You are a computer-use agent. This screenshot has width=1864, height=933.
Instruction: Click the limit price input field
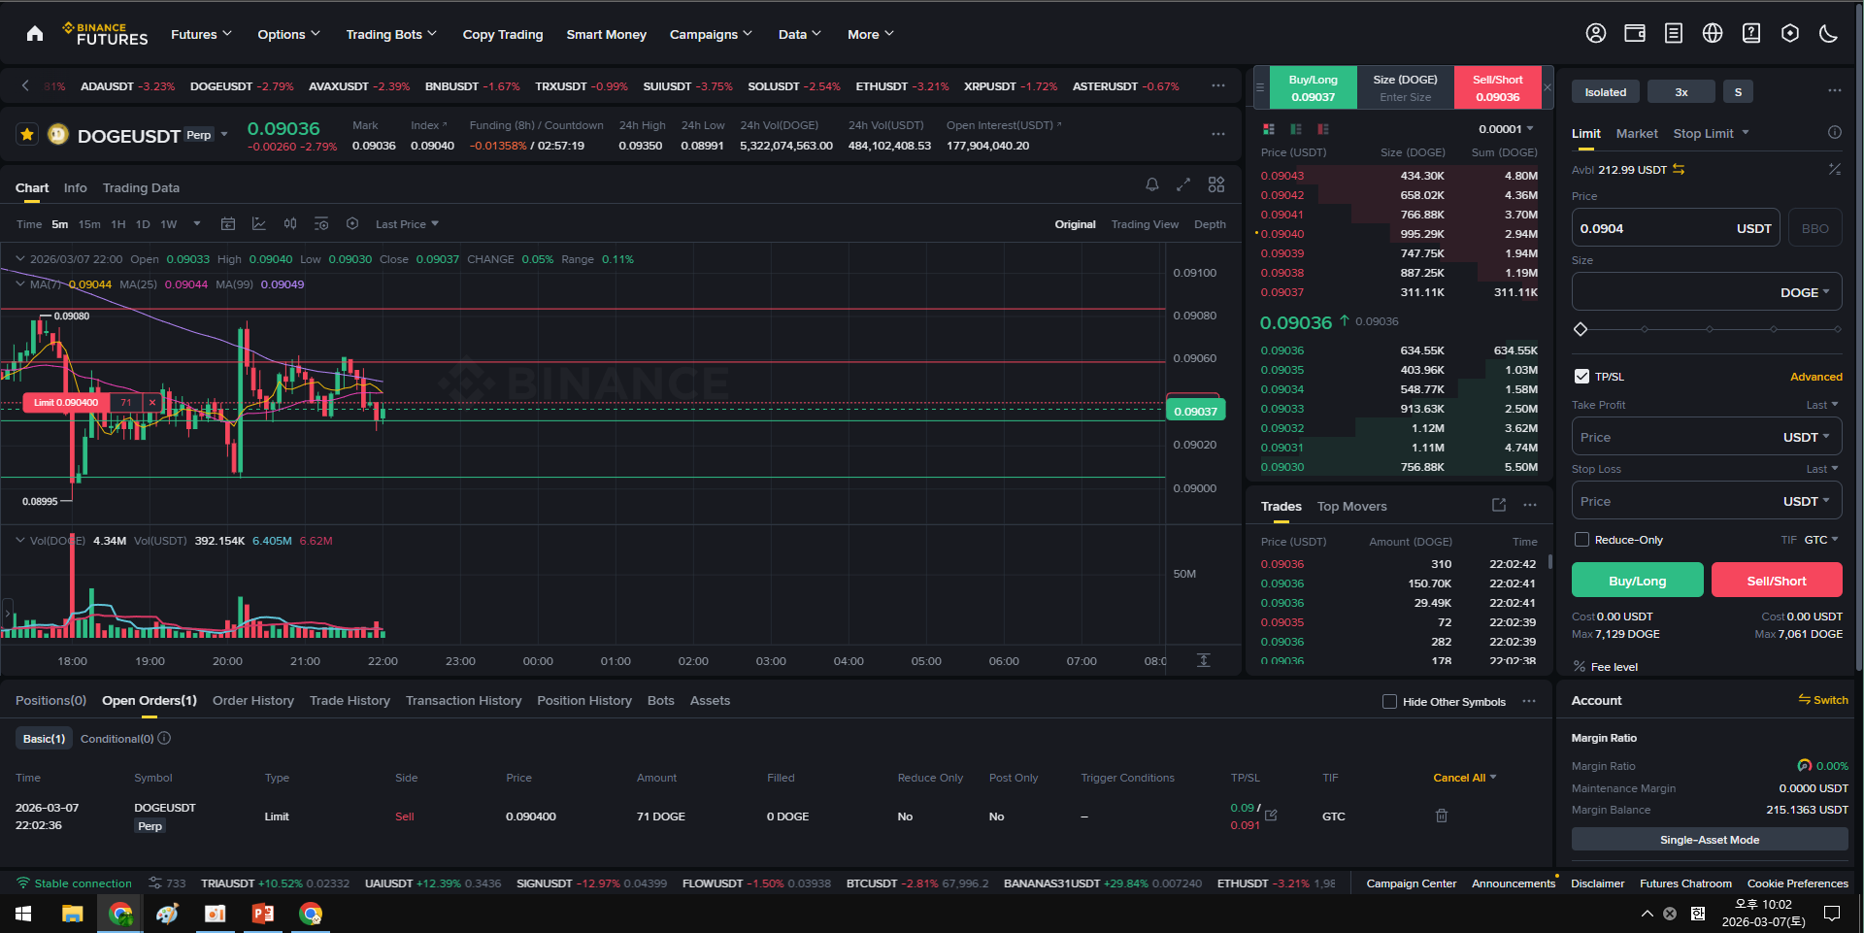[1675, 228]
